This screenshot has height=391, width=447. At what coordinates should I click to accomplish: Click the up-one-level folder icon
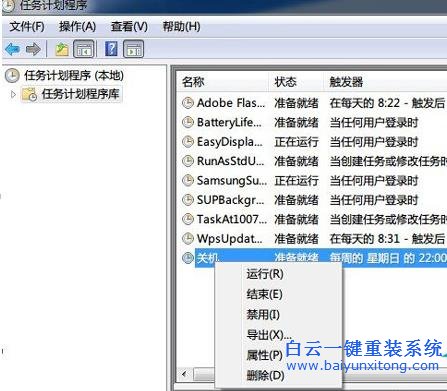coord(62,49)
